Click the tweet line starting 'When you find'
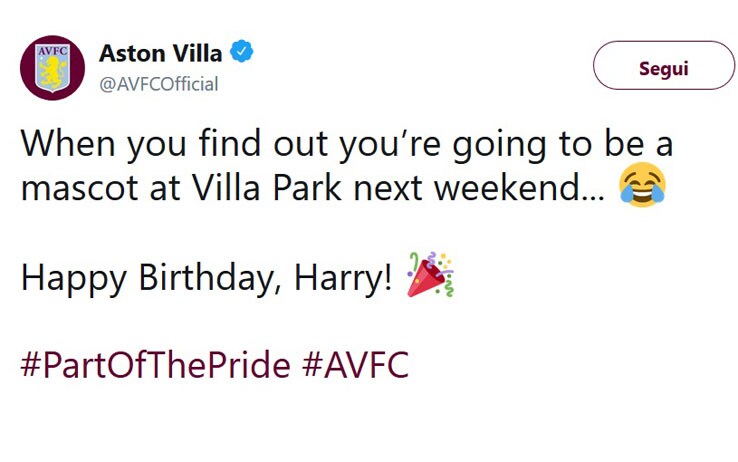The width and height of the screenshot is (738, 462). point(347,145)
